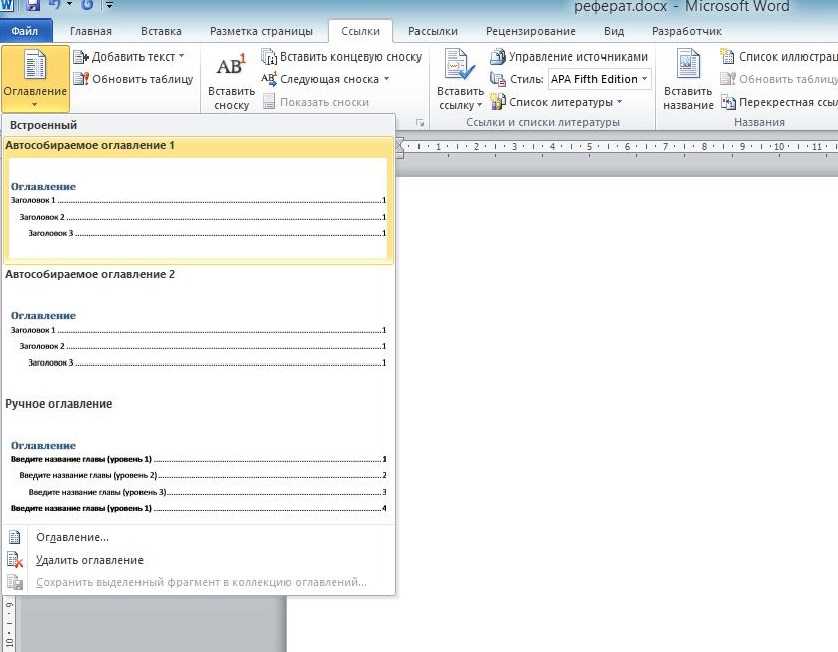The width and height of the screenshot is (838, 652).
Task: Open the Файл tab
Action: tap(24, 31)
